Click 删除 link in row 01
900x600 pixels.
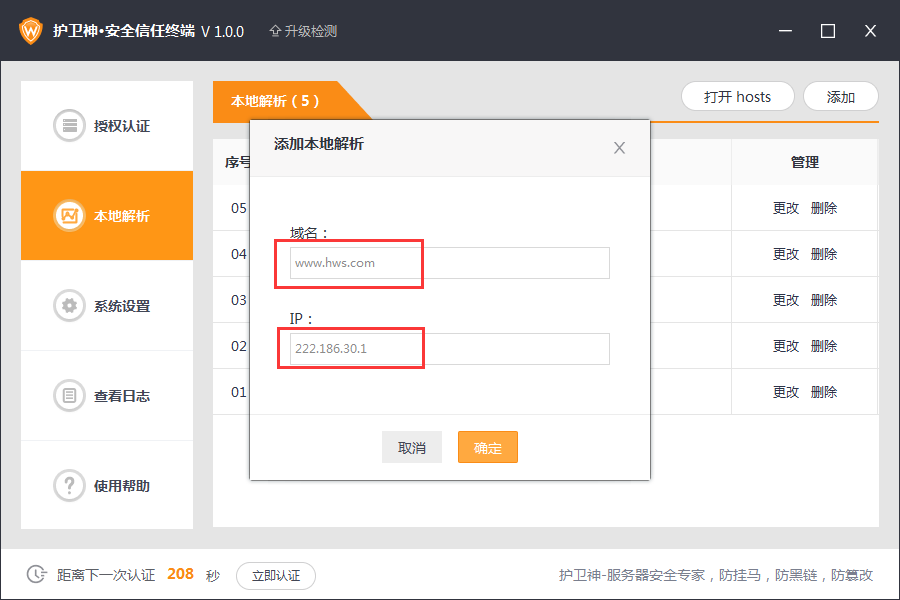point(824,392)
